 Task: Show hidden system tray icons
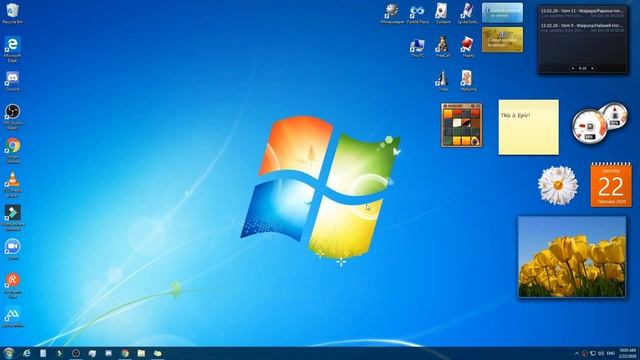(x=577, y=353)
